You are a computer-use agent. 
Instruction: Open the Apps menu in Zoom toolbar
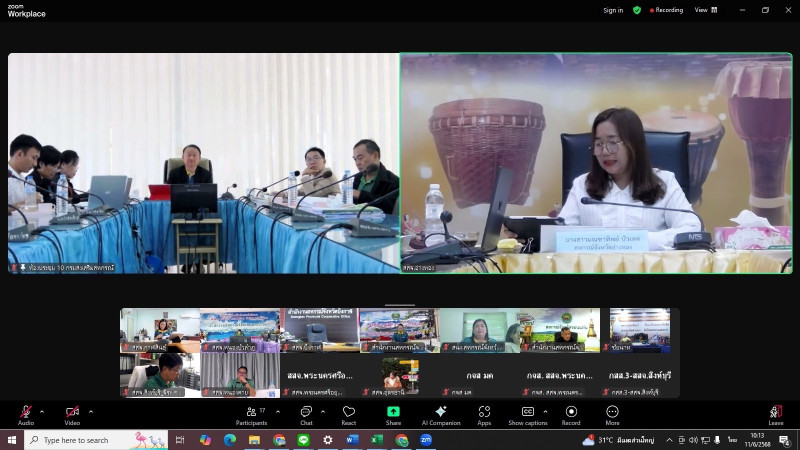pos(484,415)
